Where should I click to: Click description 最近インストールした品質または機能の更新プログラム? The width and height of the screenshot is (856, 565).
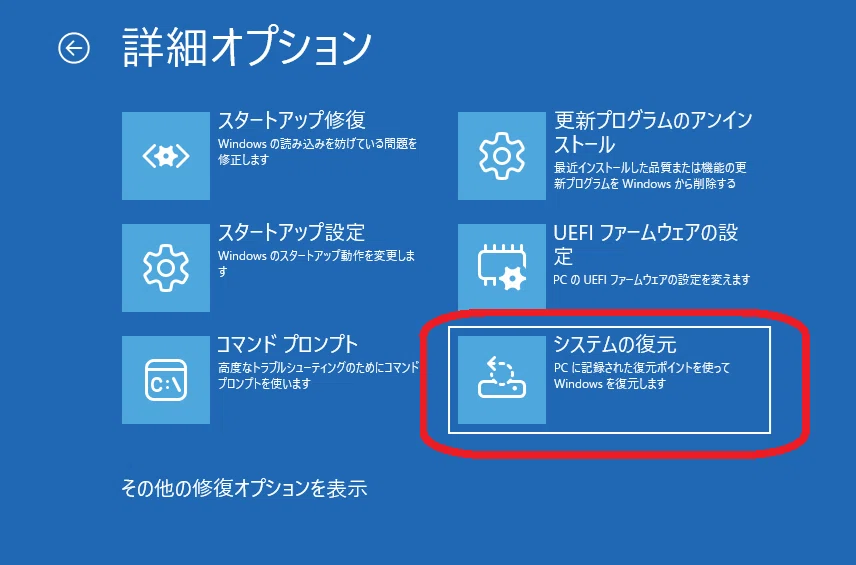(650, 176)
